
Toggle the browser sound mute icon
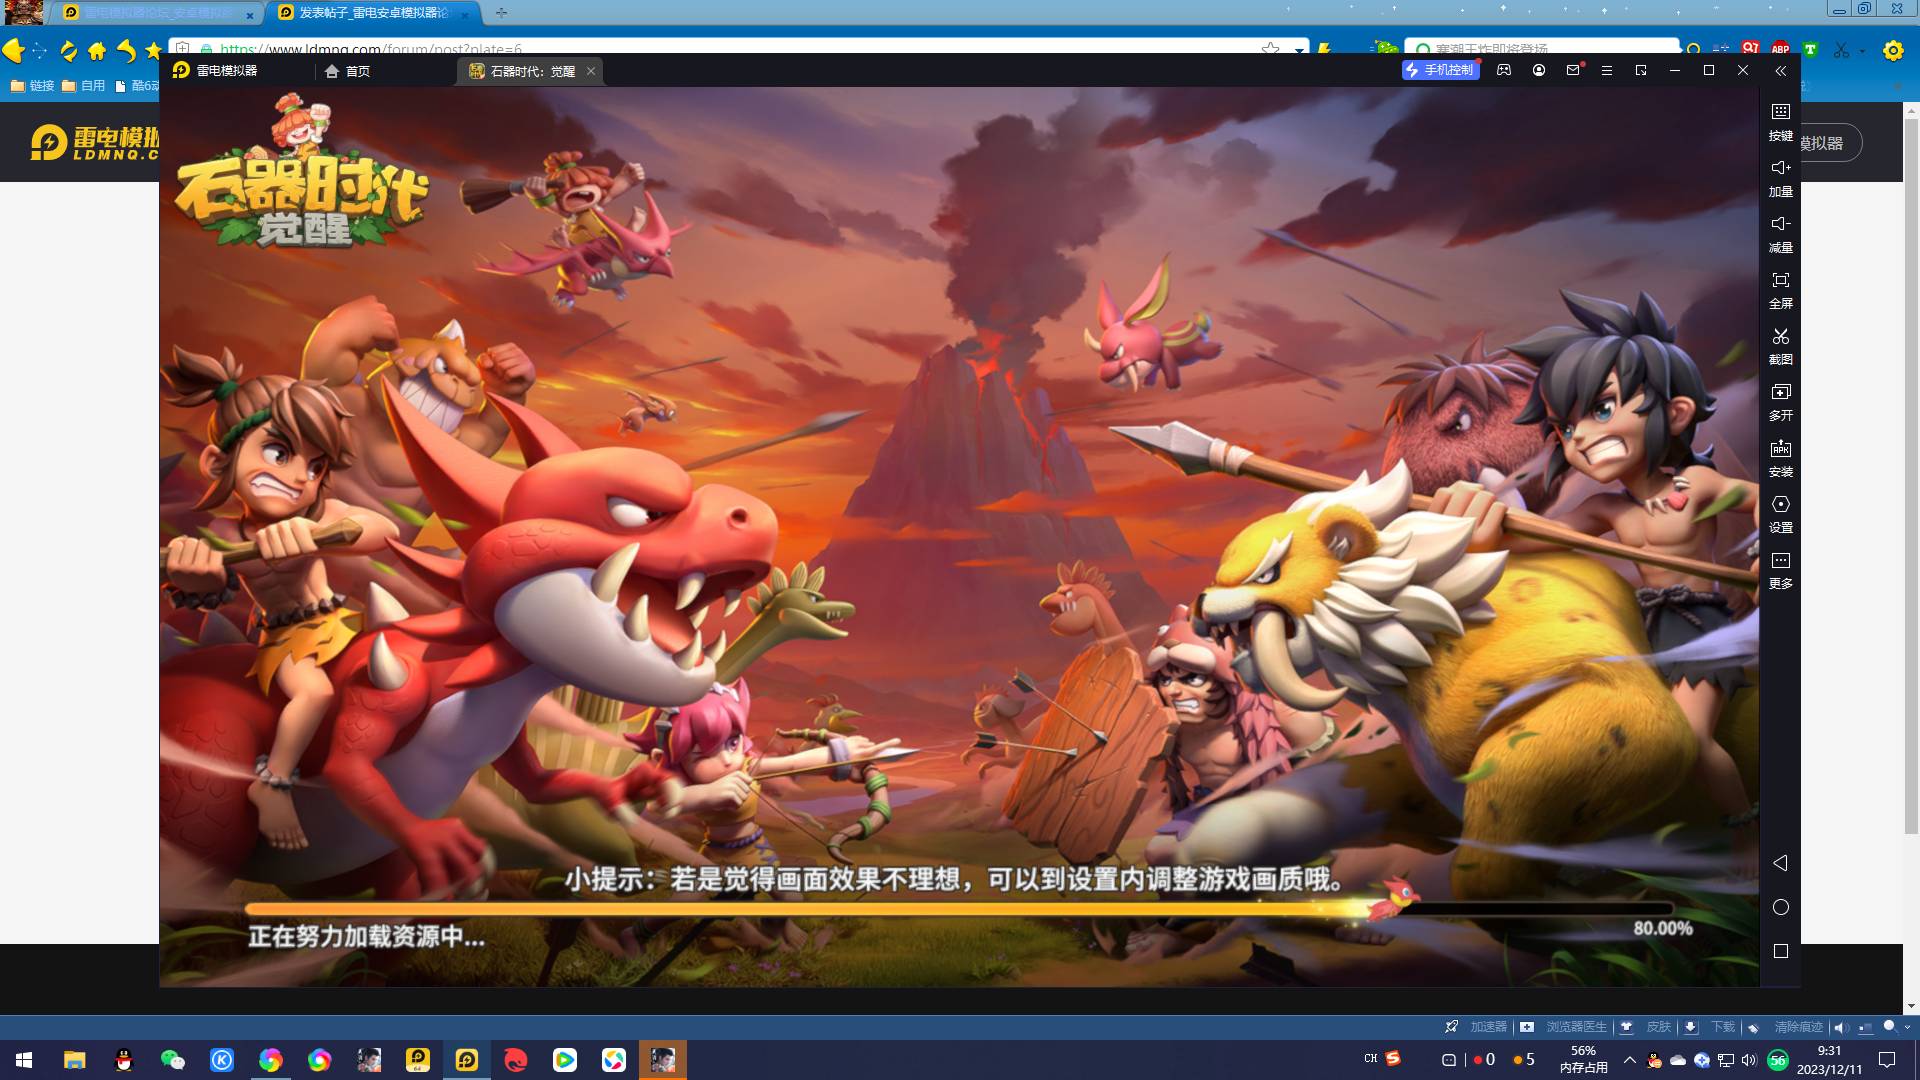point(1841,1027)
